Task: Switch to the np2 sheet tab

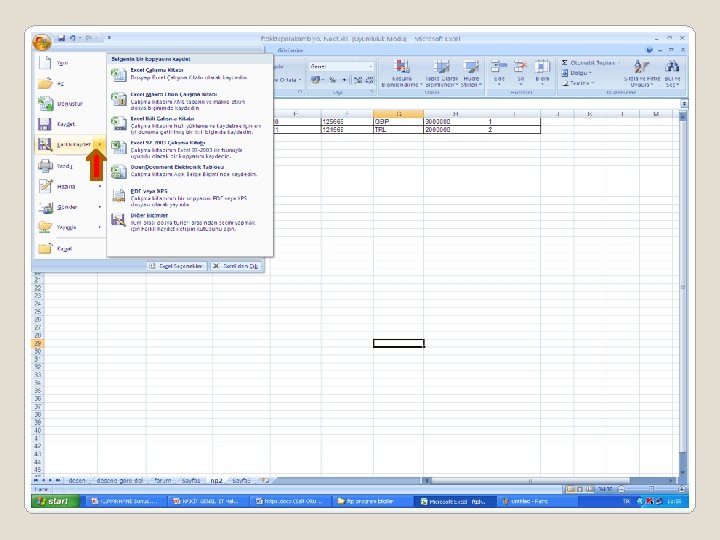Action: [216, 480]
